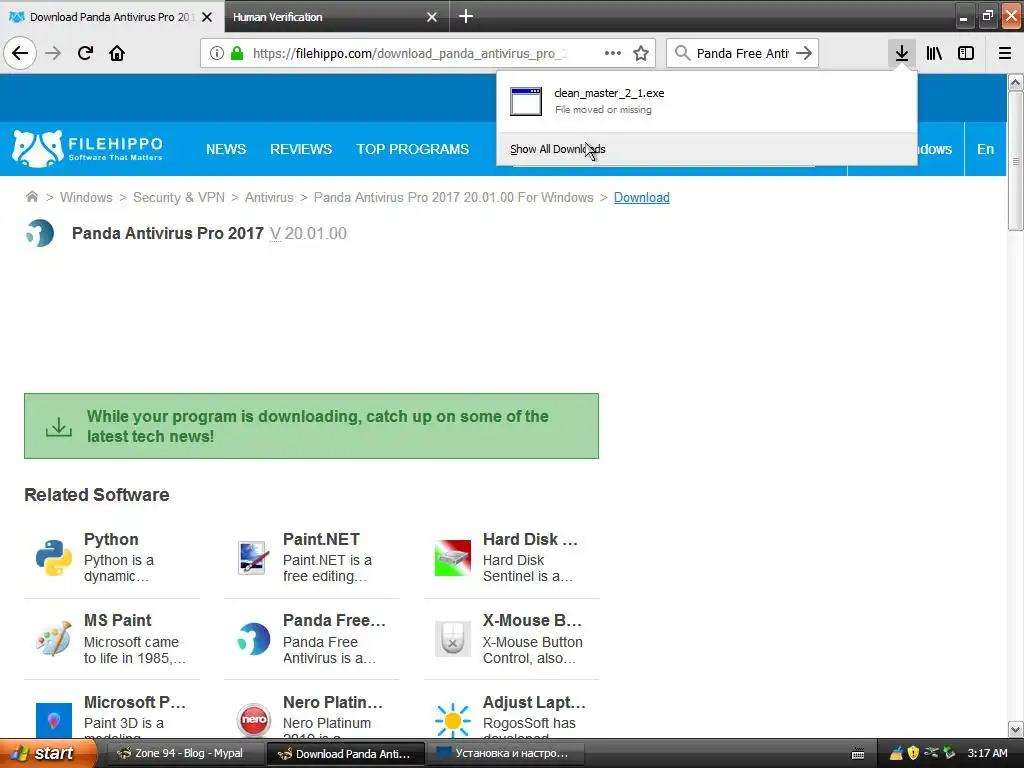1024x768 pixels.
Task: Reload the current page
Action: click(85, 53)
